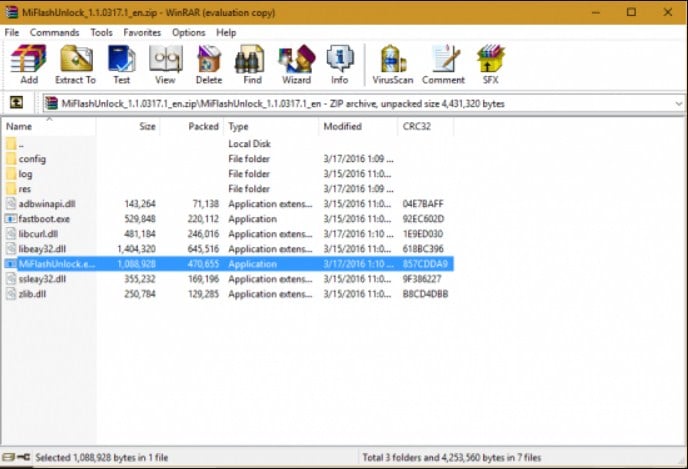
Task: Click the ssleay32.dll file icon
Action: tap(11, 279)
